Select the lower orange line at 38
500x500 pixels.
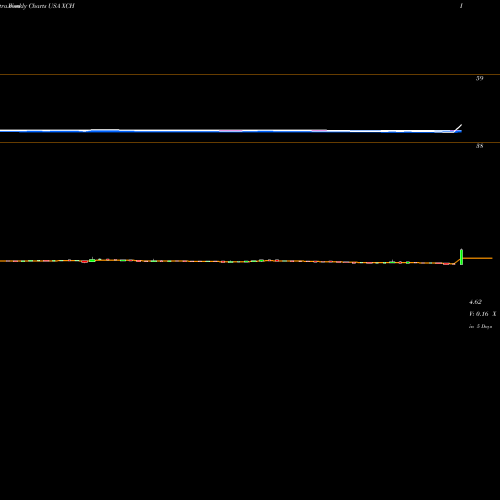pos(250,142)
